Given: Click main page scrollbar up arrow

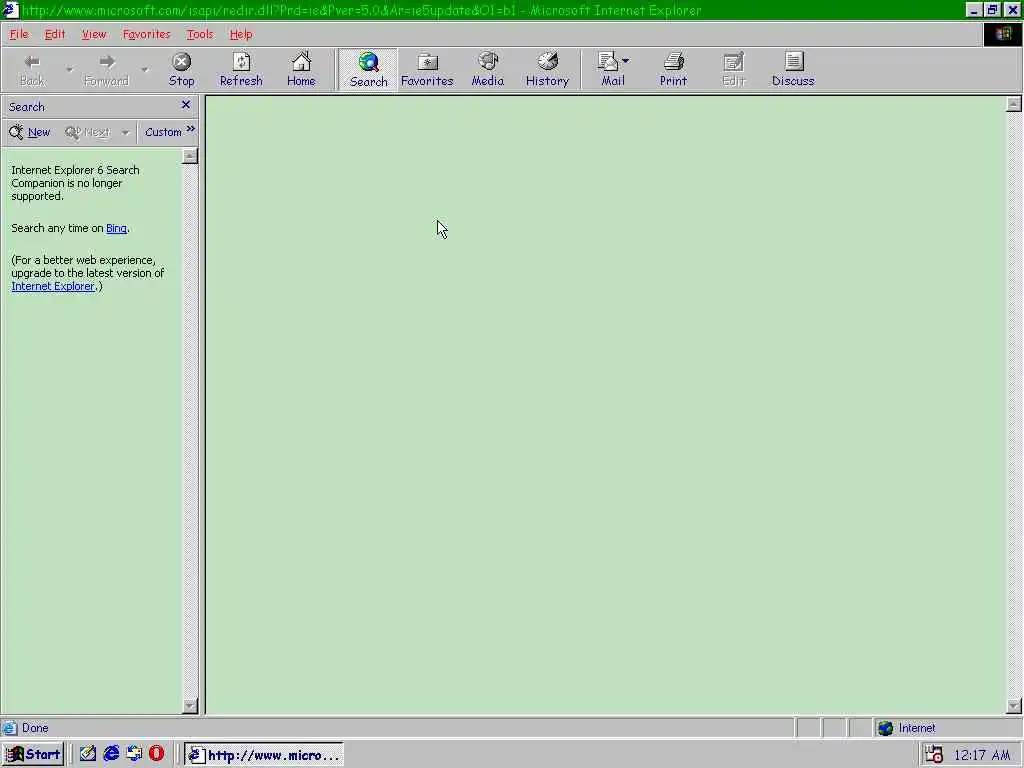Looking at the screenshot, I should pos(1014,104).
